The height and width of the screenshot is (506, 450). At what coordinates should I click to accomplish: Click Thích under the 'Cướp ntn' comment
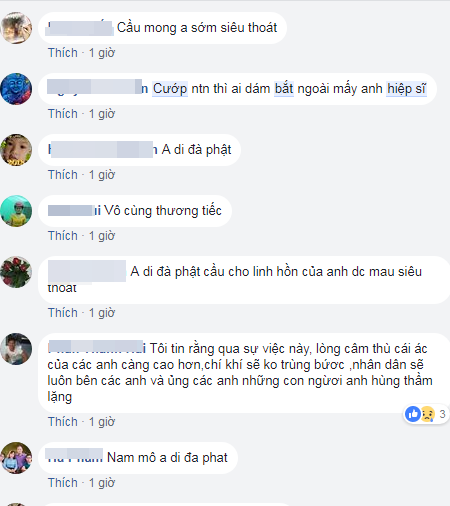(x=63, y=114)
